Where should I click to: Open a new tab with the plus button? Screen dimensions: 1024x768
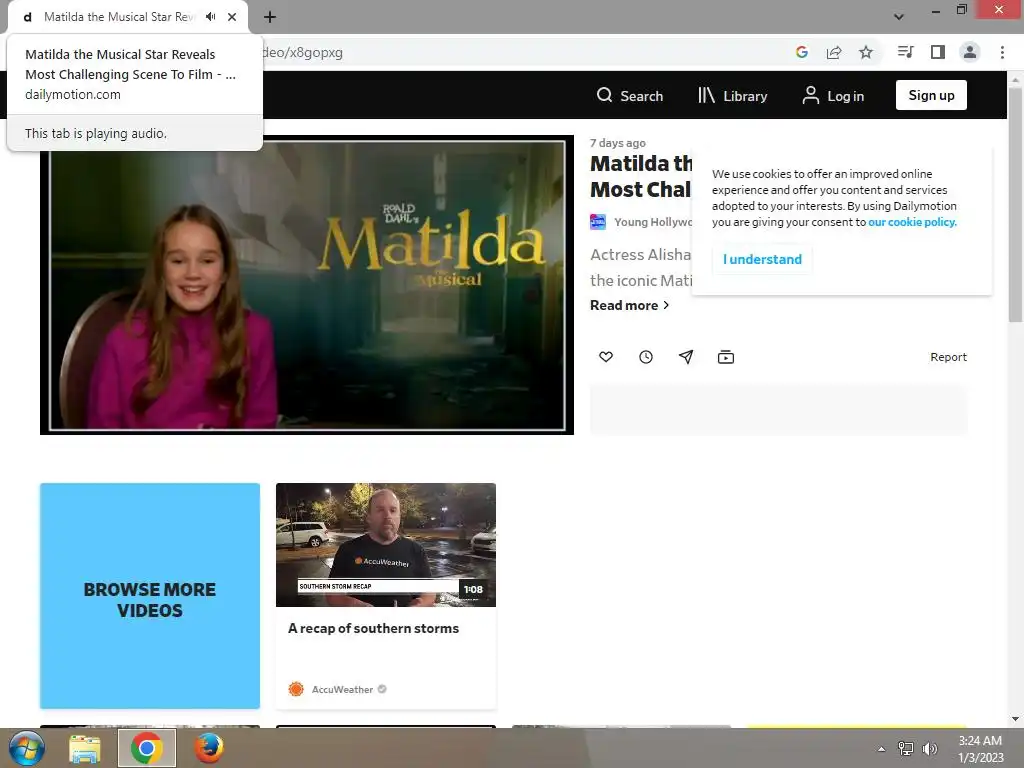[x=270, y=17]
